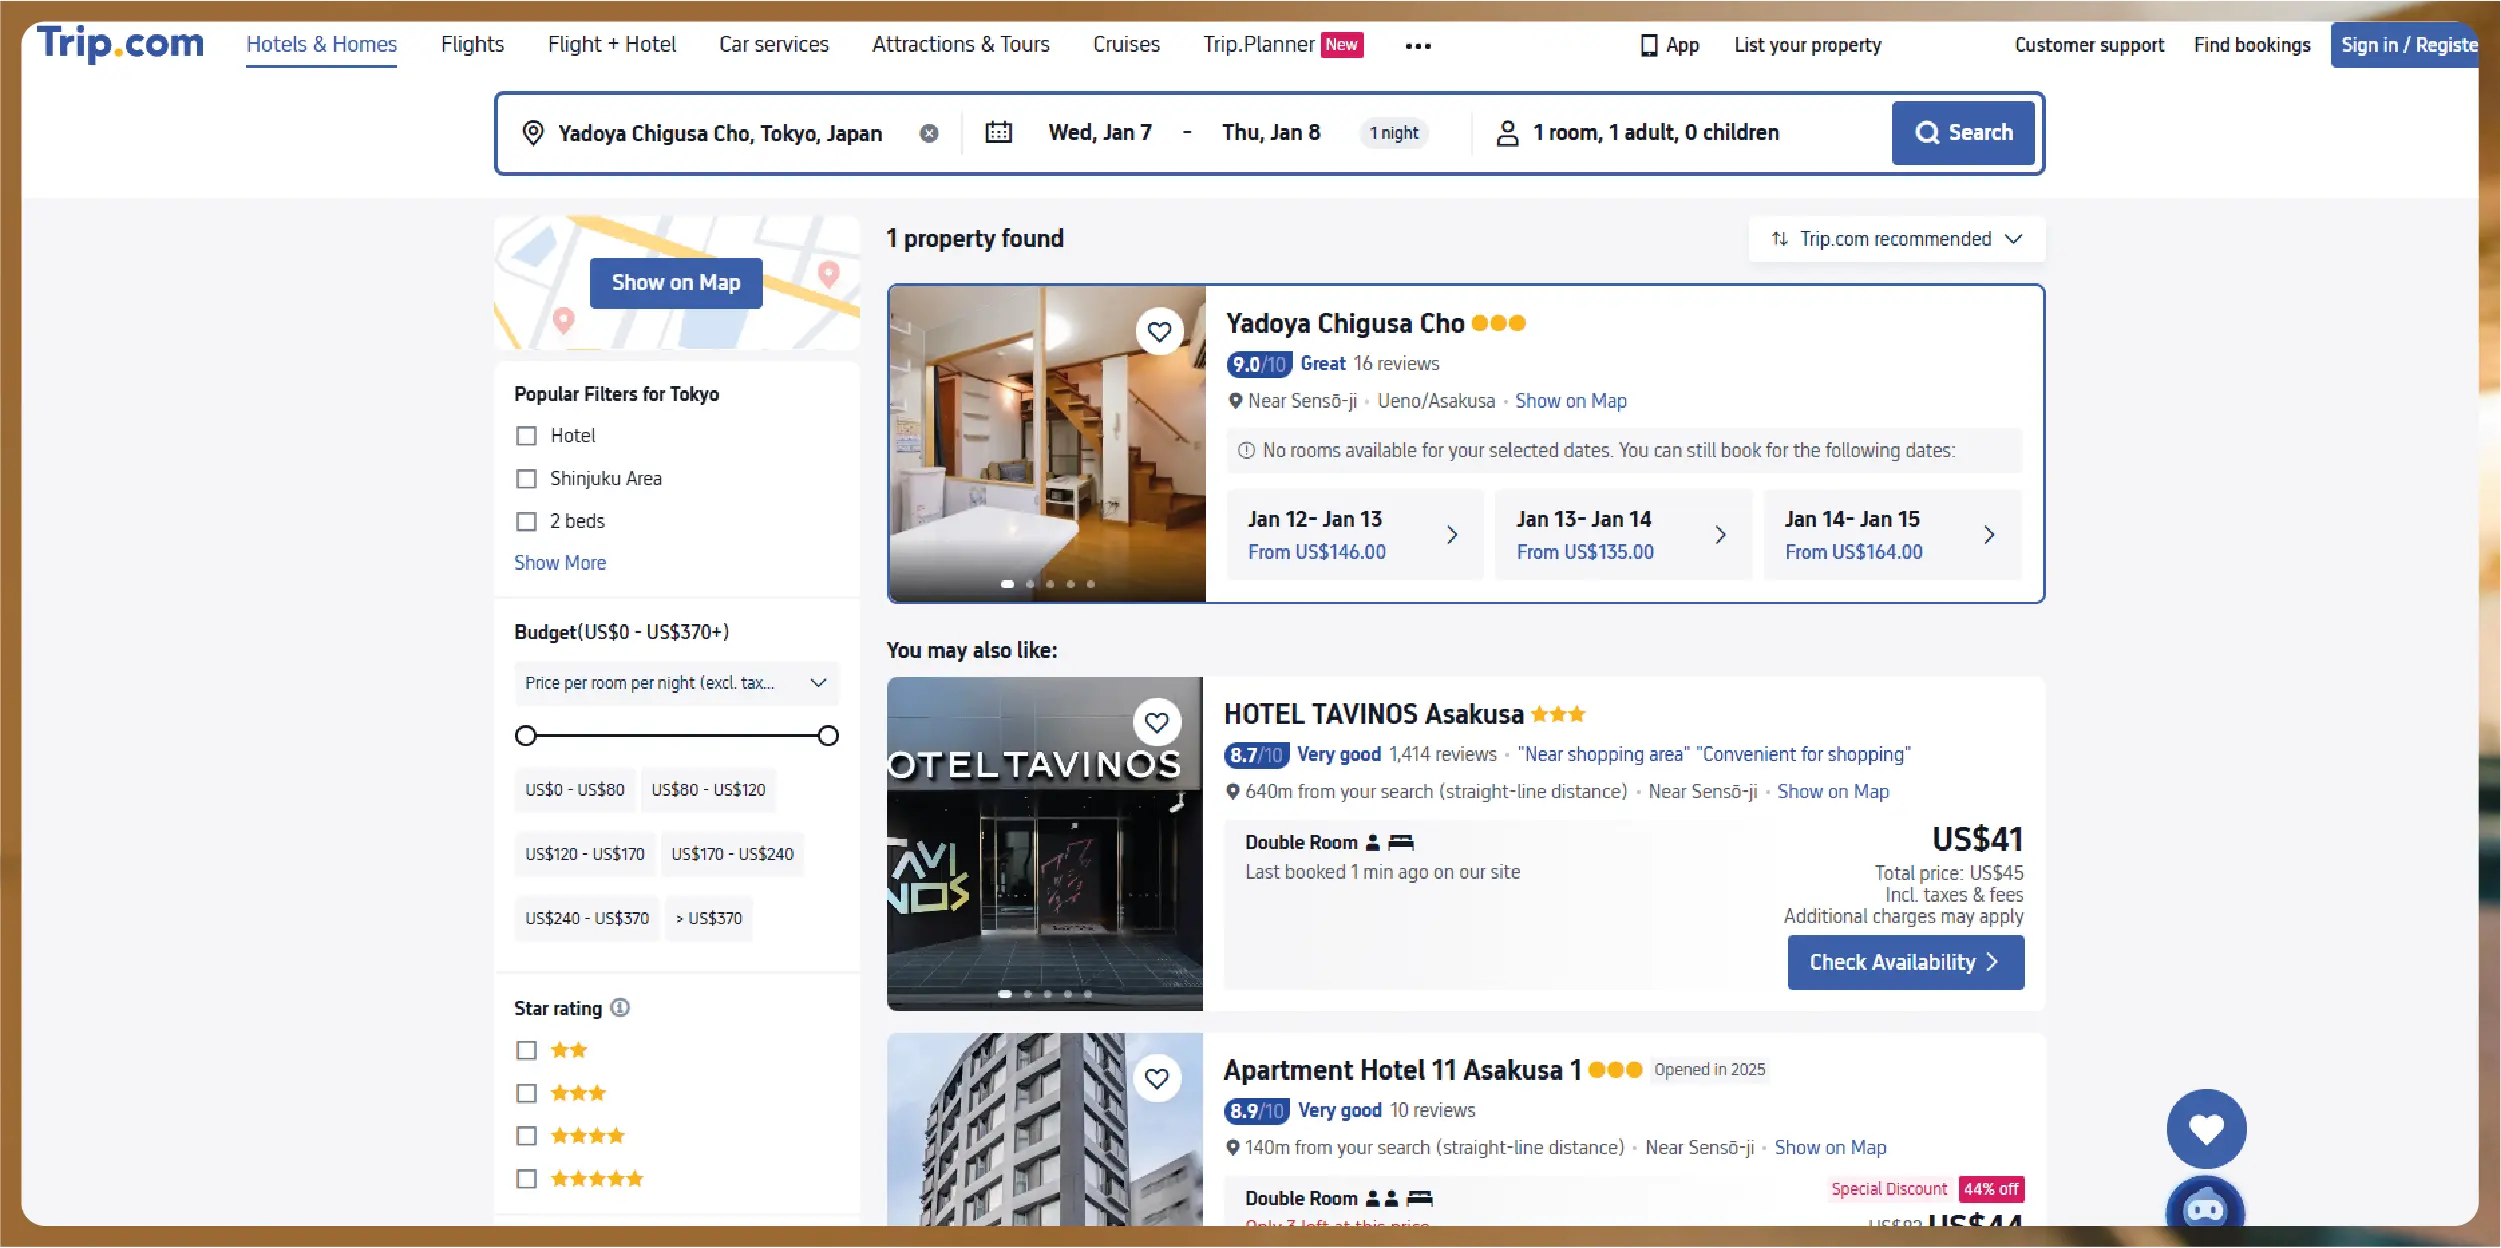Viewport: 2501px width, 1248px height.
Task: Click Show More under Popular Filters
Action: click(x=559, y=562)
